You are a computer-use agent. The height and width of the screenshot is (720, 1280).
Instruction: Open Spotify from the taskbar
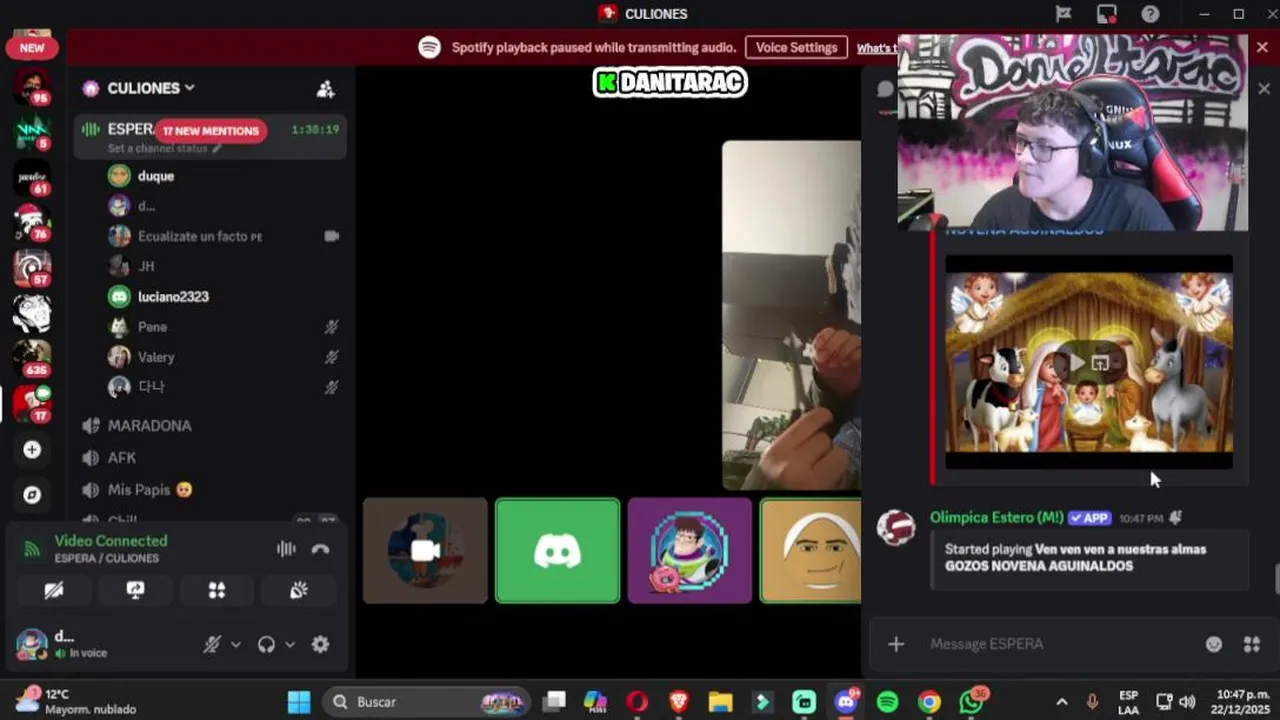(887, 702)
